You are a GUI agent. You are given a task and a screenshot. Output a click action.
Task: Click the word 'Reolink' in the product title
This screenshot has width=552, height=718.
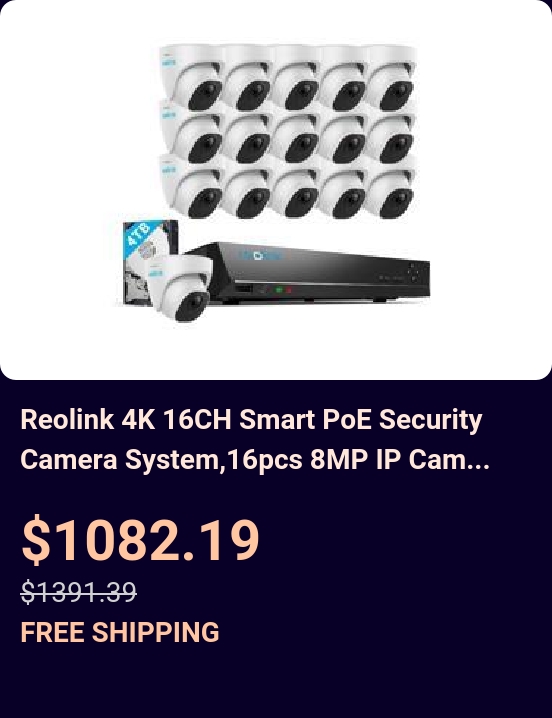[67, 419]
